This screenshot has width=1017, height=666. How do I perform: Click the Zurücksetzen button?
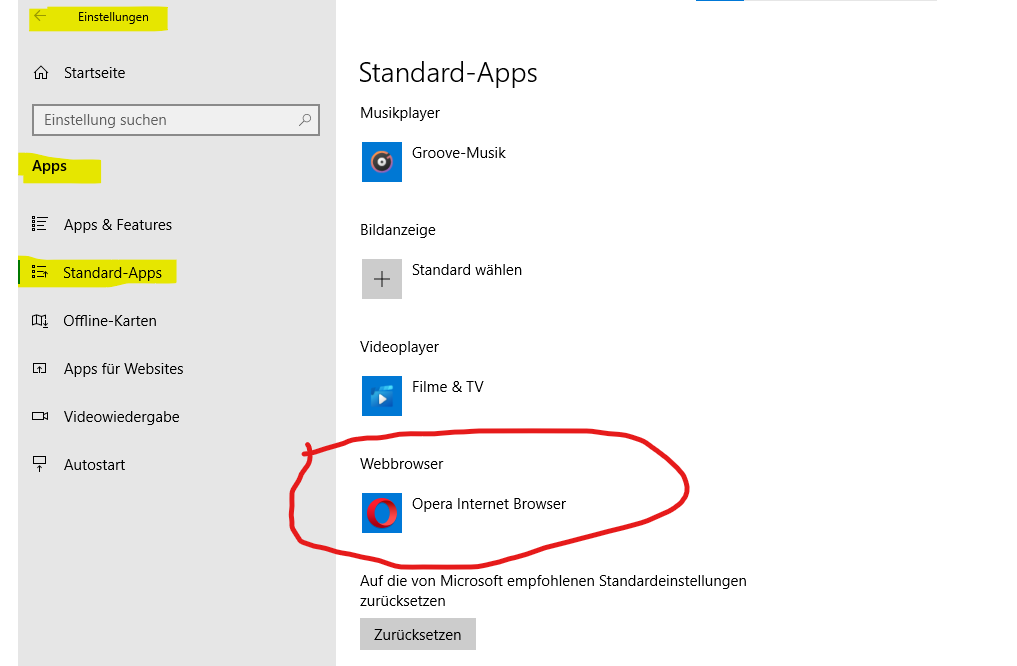(x=418, y=634)
